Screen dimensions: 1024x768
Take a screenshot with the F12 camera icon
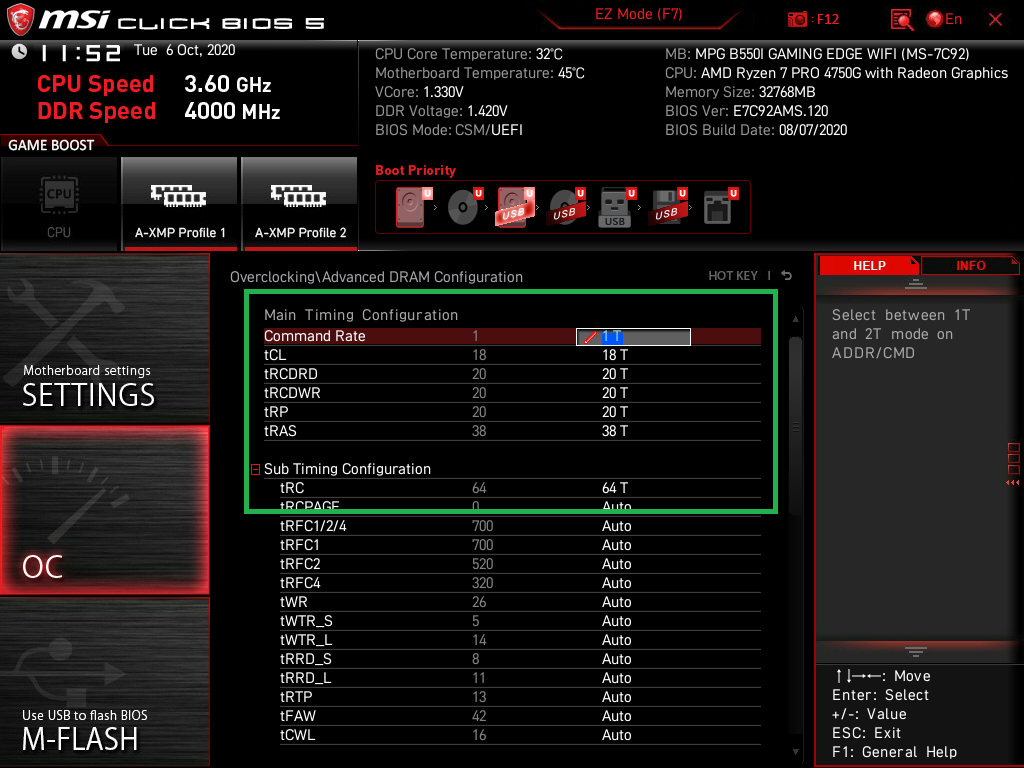(x=797, y=19)
